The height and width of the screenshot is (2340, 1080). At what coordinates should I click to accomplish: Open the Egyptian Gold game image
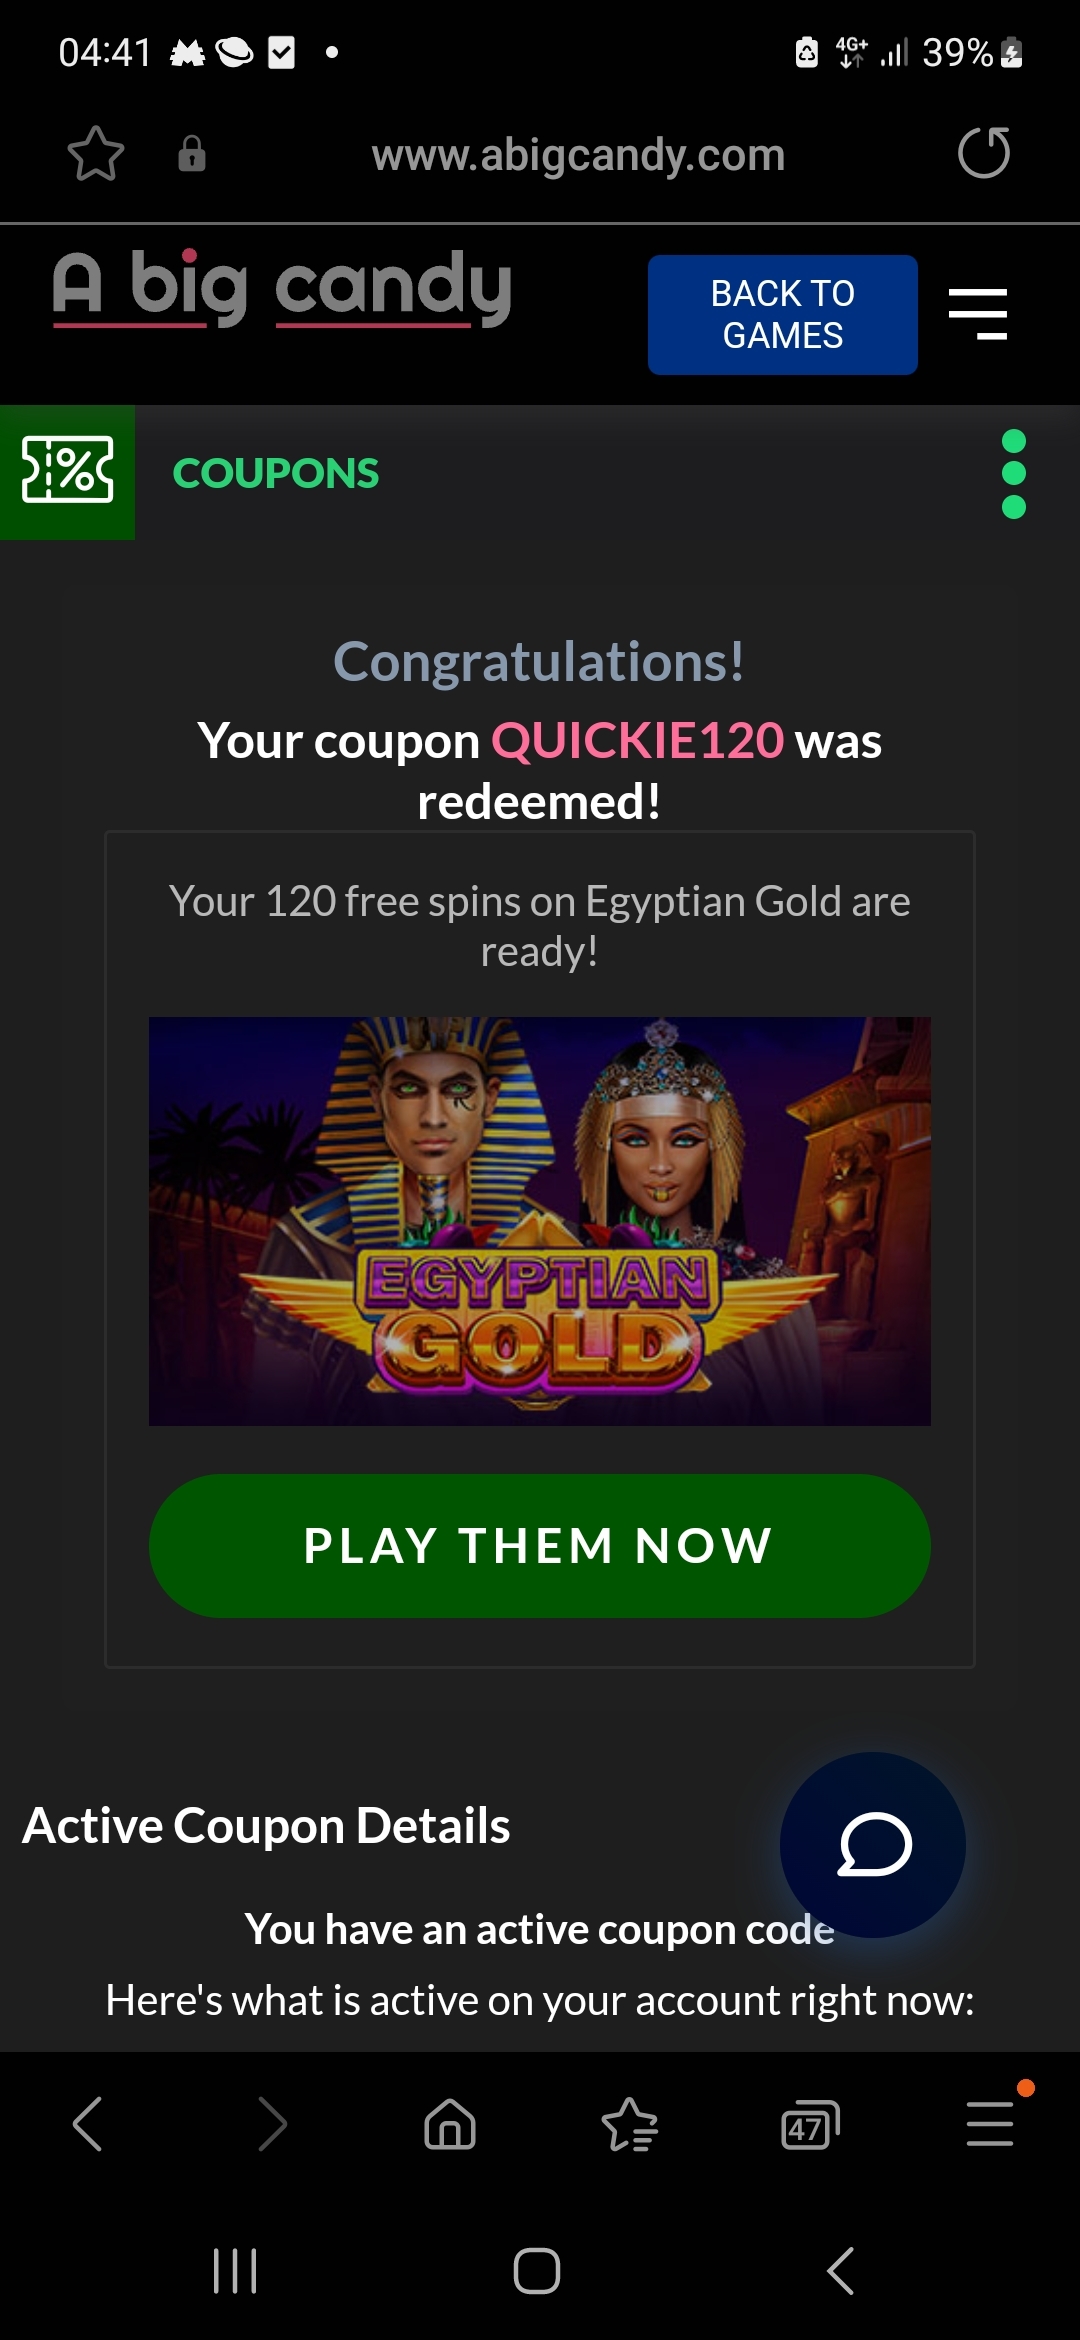pyautogui.click(x=540, y=1221)
